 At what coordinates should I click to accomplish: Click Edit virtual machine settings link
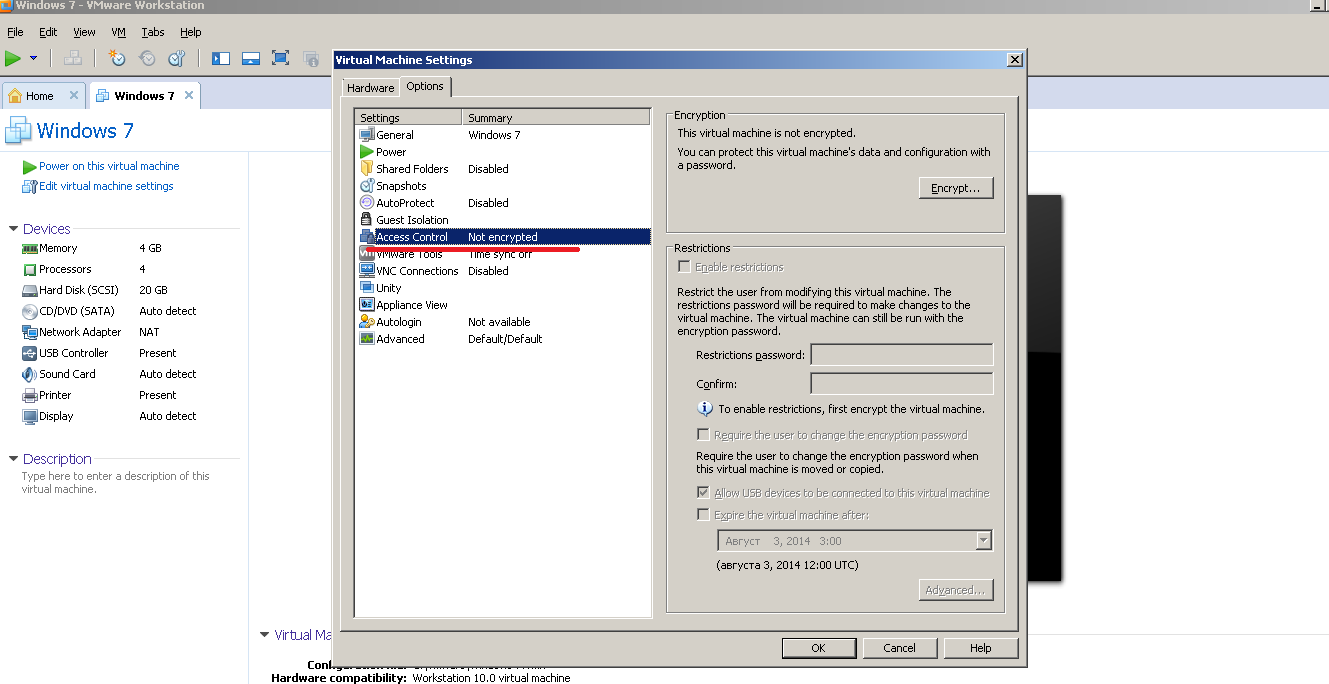point(106,186)
